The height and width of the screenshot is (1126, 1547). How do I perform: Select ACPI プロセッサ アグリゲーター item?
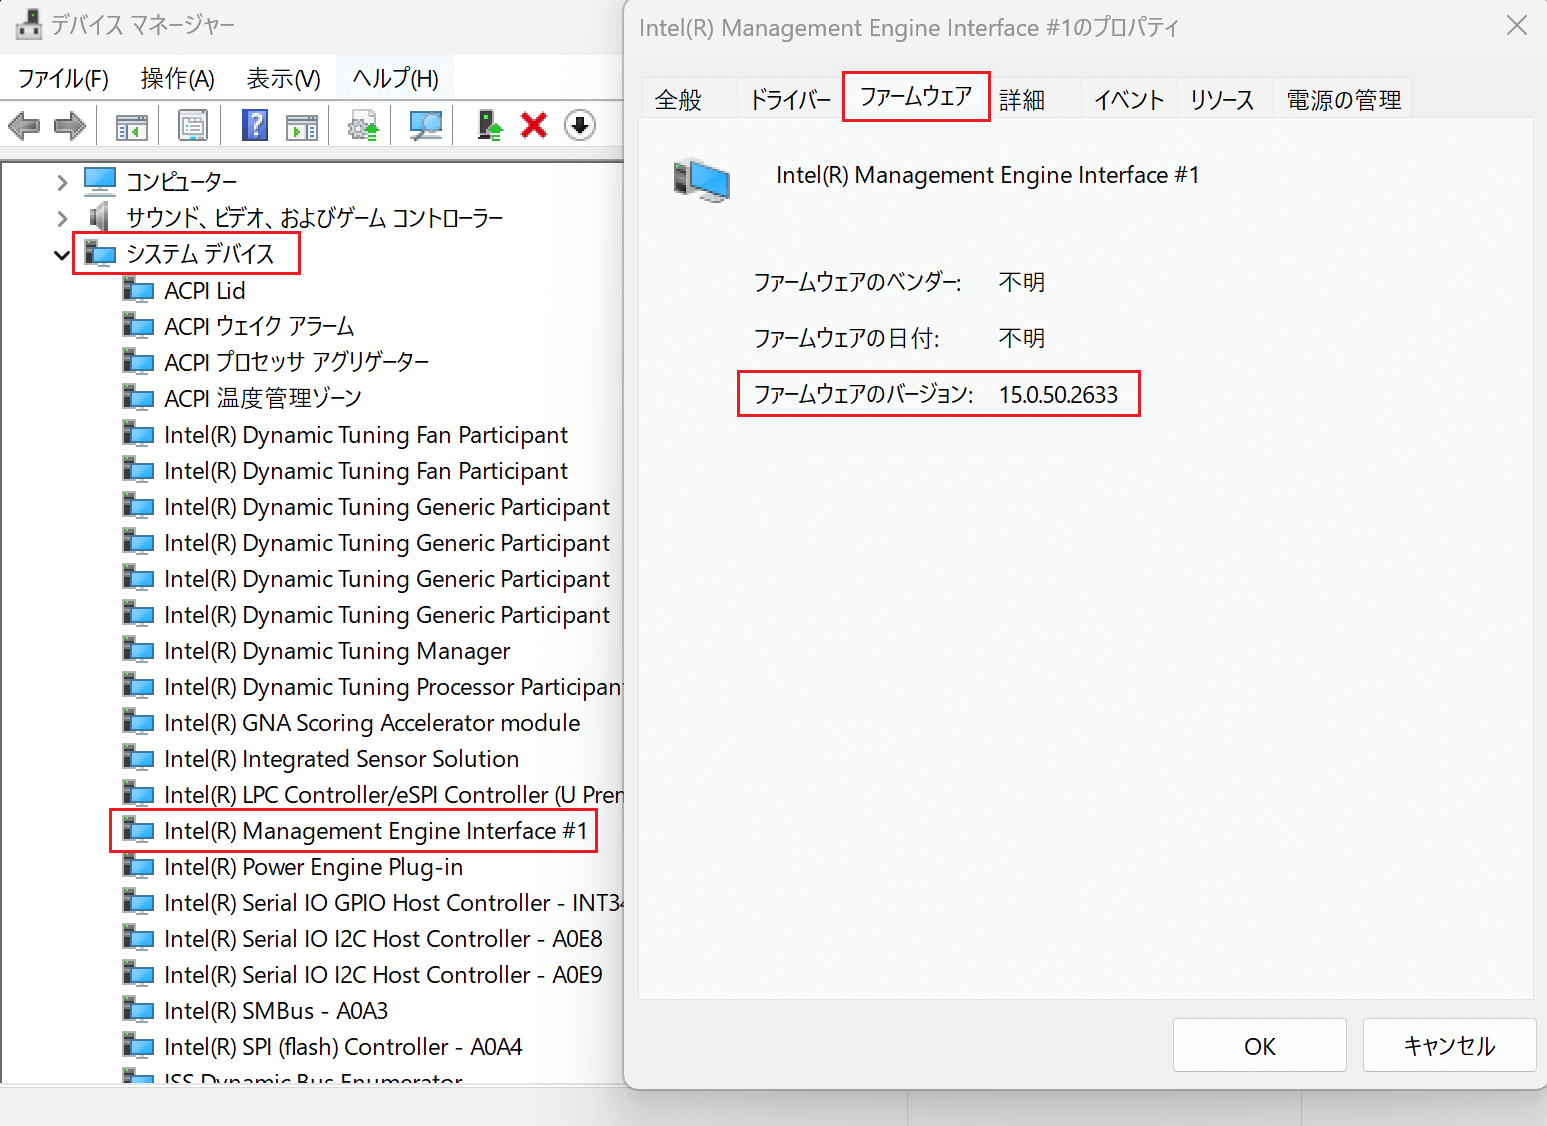pos(297,362)
